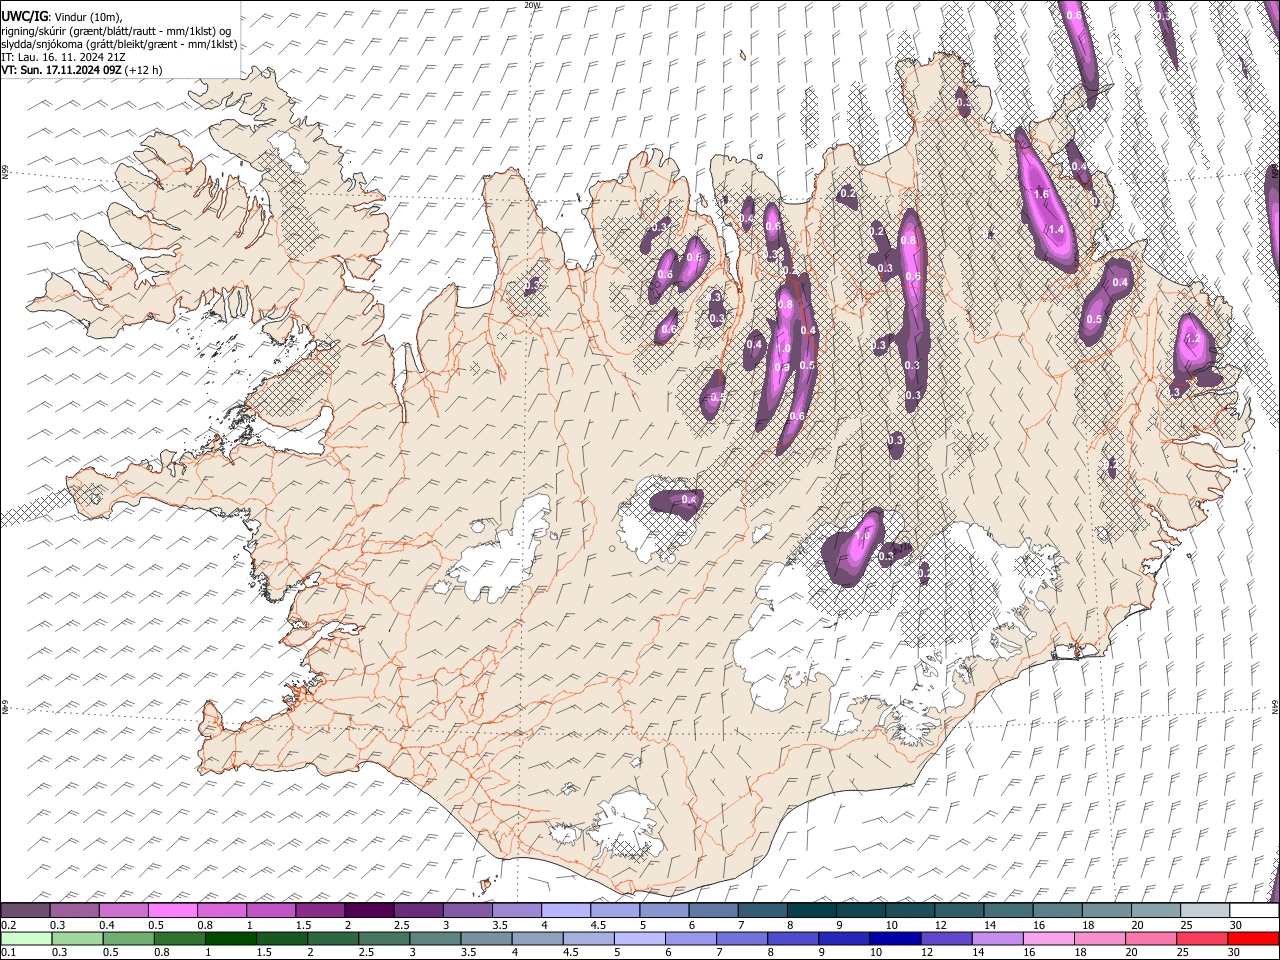Select the pure blue 10 swatch, lower legend row
The height and width of the screenshot is (960, 1280).
895,938
